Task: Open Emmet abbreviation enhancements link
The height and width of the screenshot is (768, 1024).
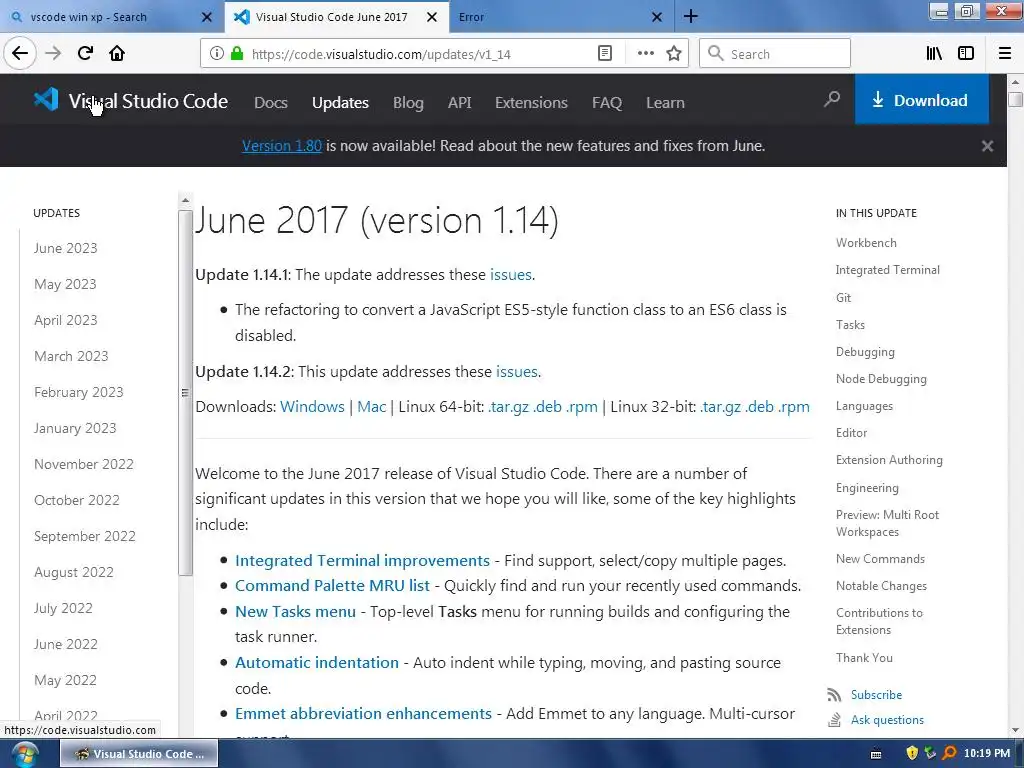Action: coord(363,713)
